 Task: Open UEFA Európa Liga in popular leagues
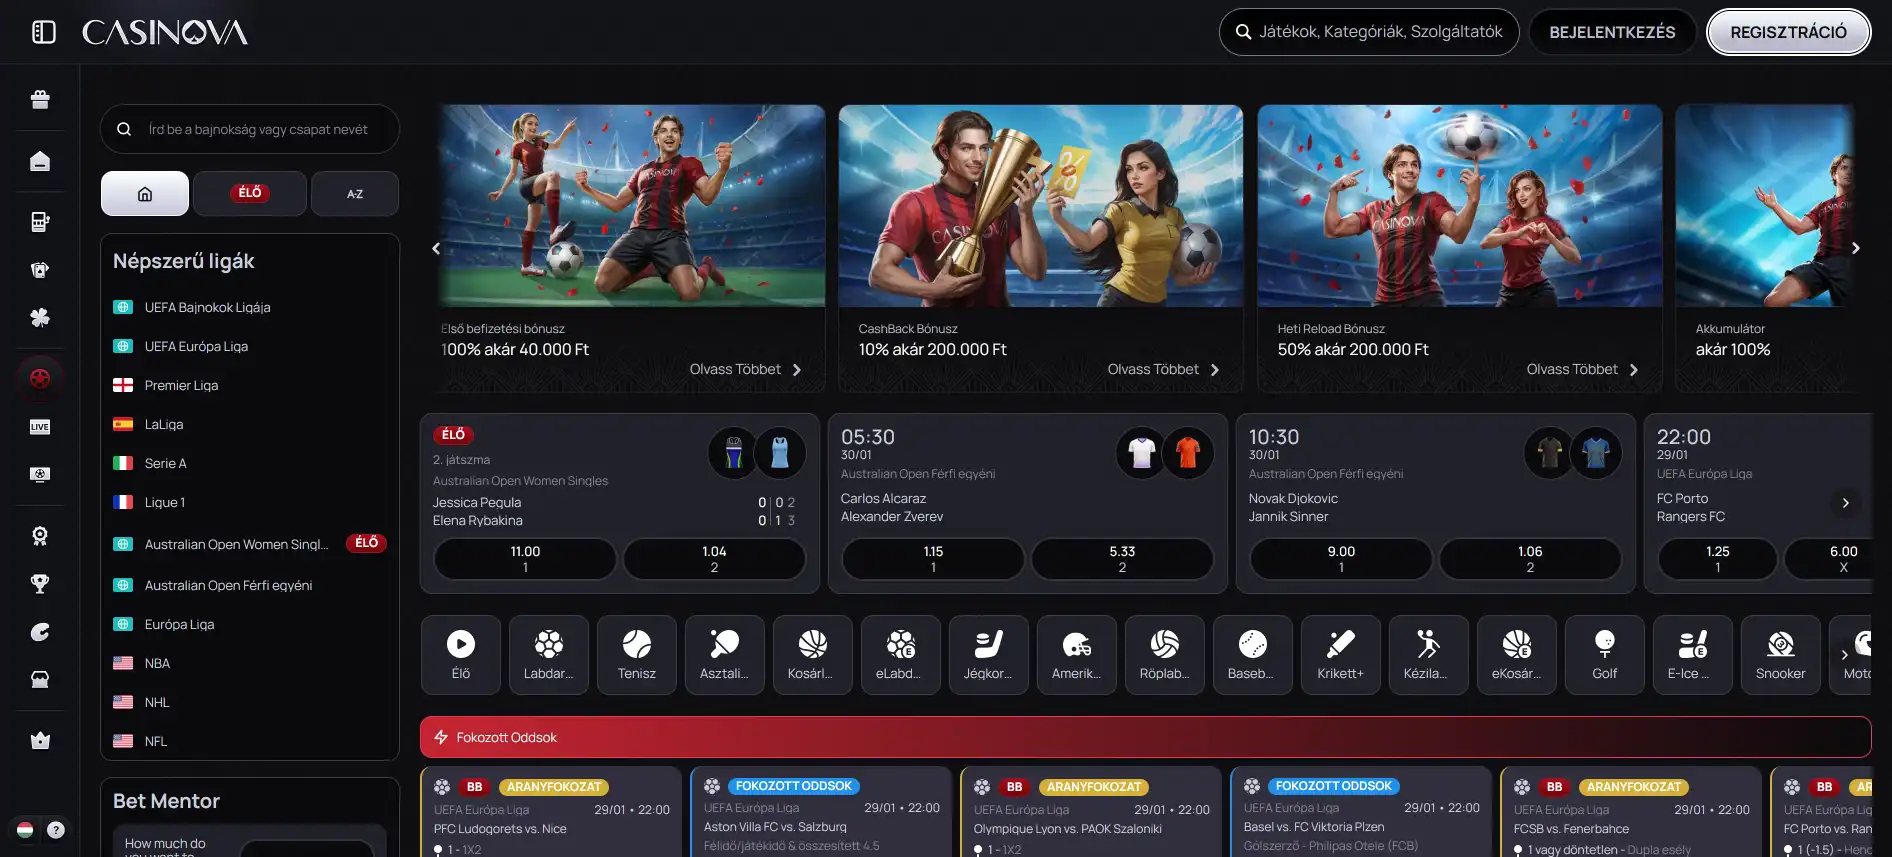250,346
